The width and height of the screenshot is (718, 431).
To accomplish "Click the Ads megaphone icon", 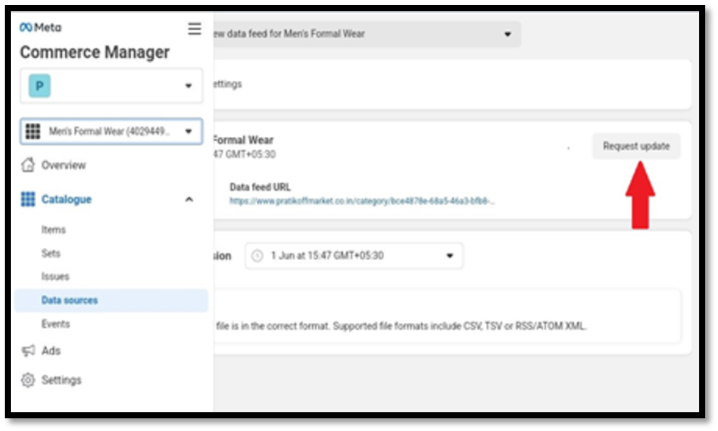I will coord(29,351).
